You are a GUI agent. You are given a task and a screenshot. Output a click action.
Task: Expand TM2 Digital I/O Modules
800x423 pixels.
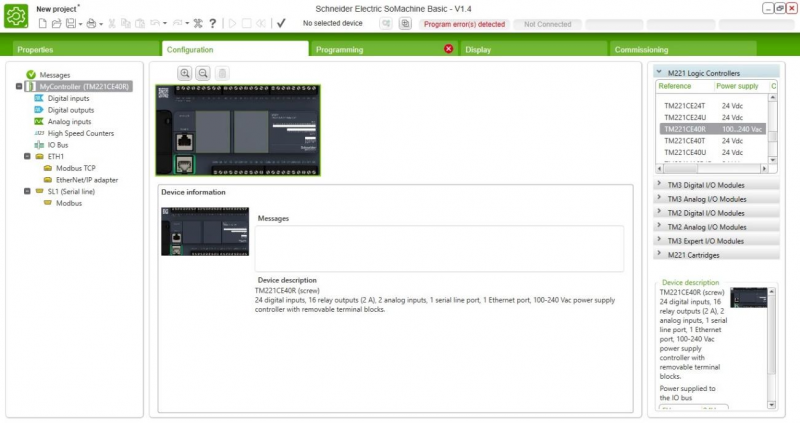716,213
